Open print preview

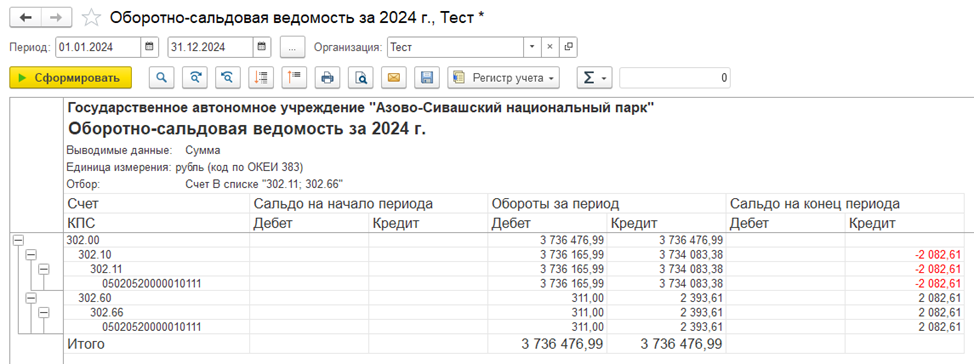pyautogui.click(x=360, y=78)
